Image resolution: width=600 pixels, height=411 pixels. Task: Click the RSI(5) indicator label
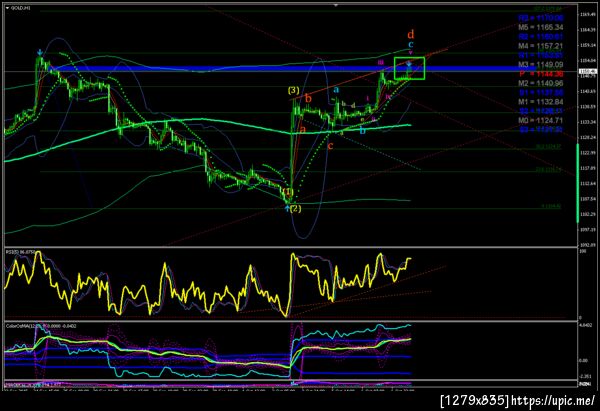click(20, 252)
